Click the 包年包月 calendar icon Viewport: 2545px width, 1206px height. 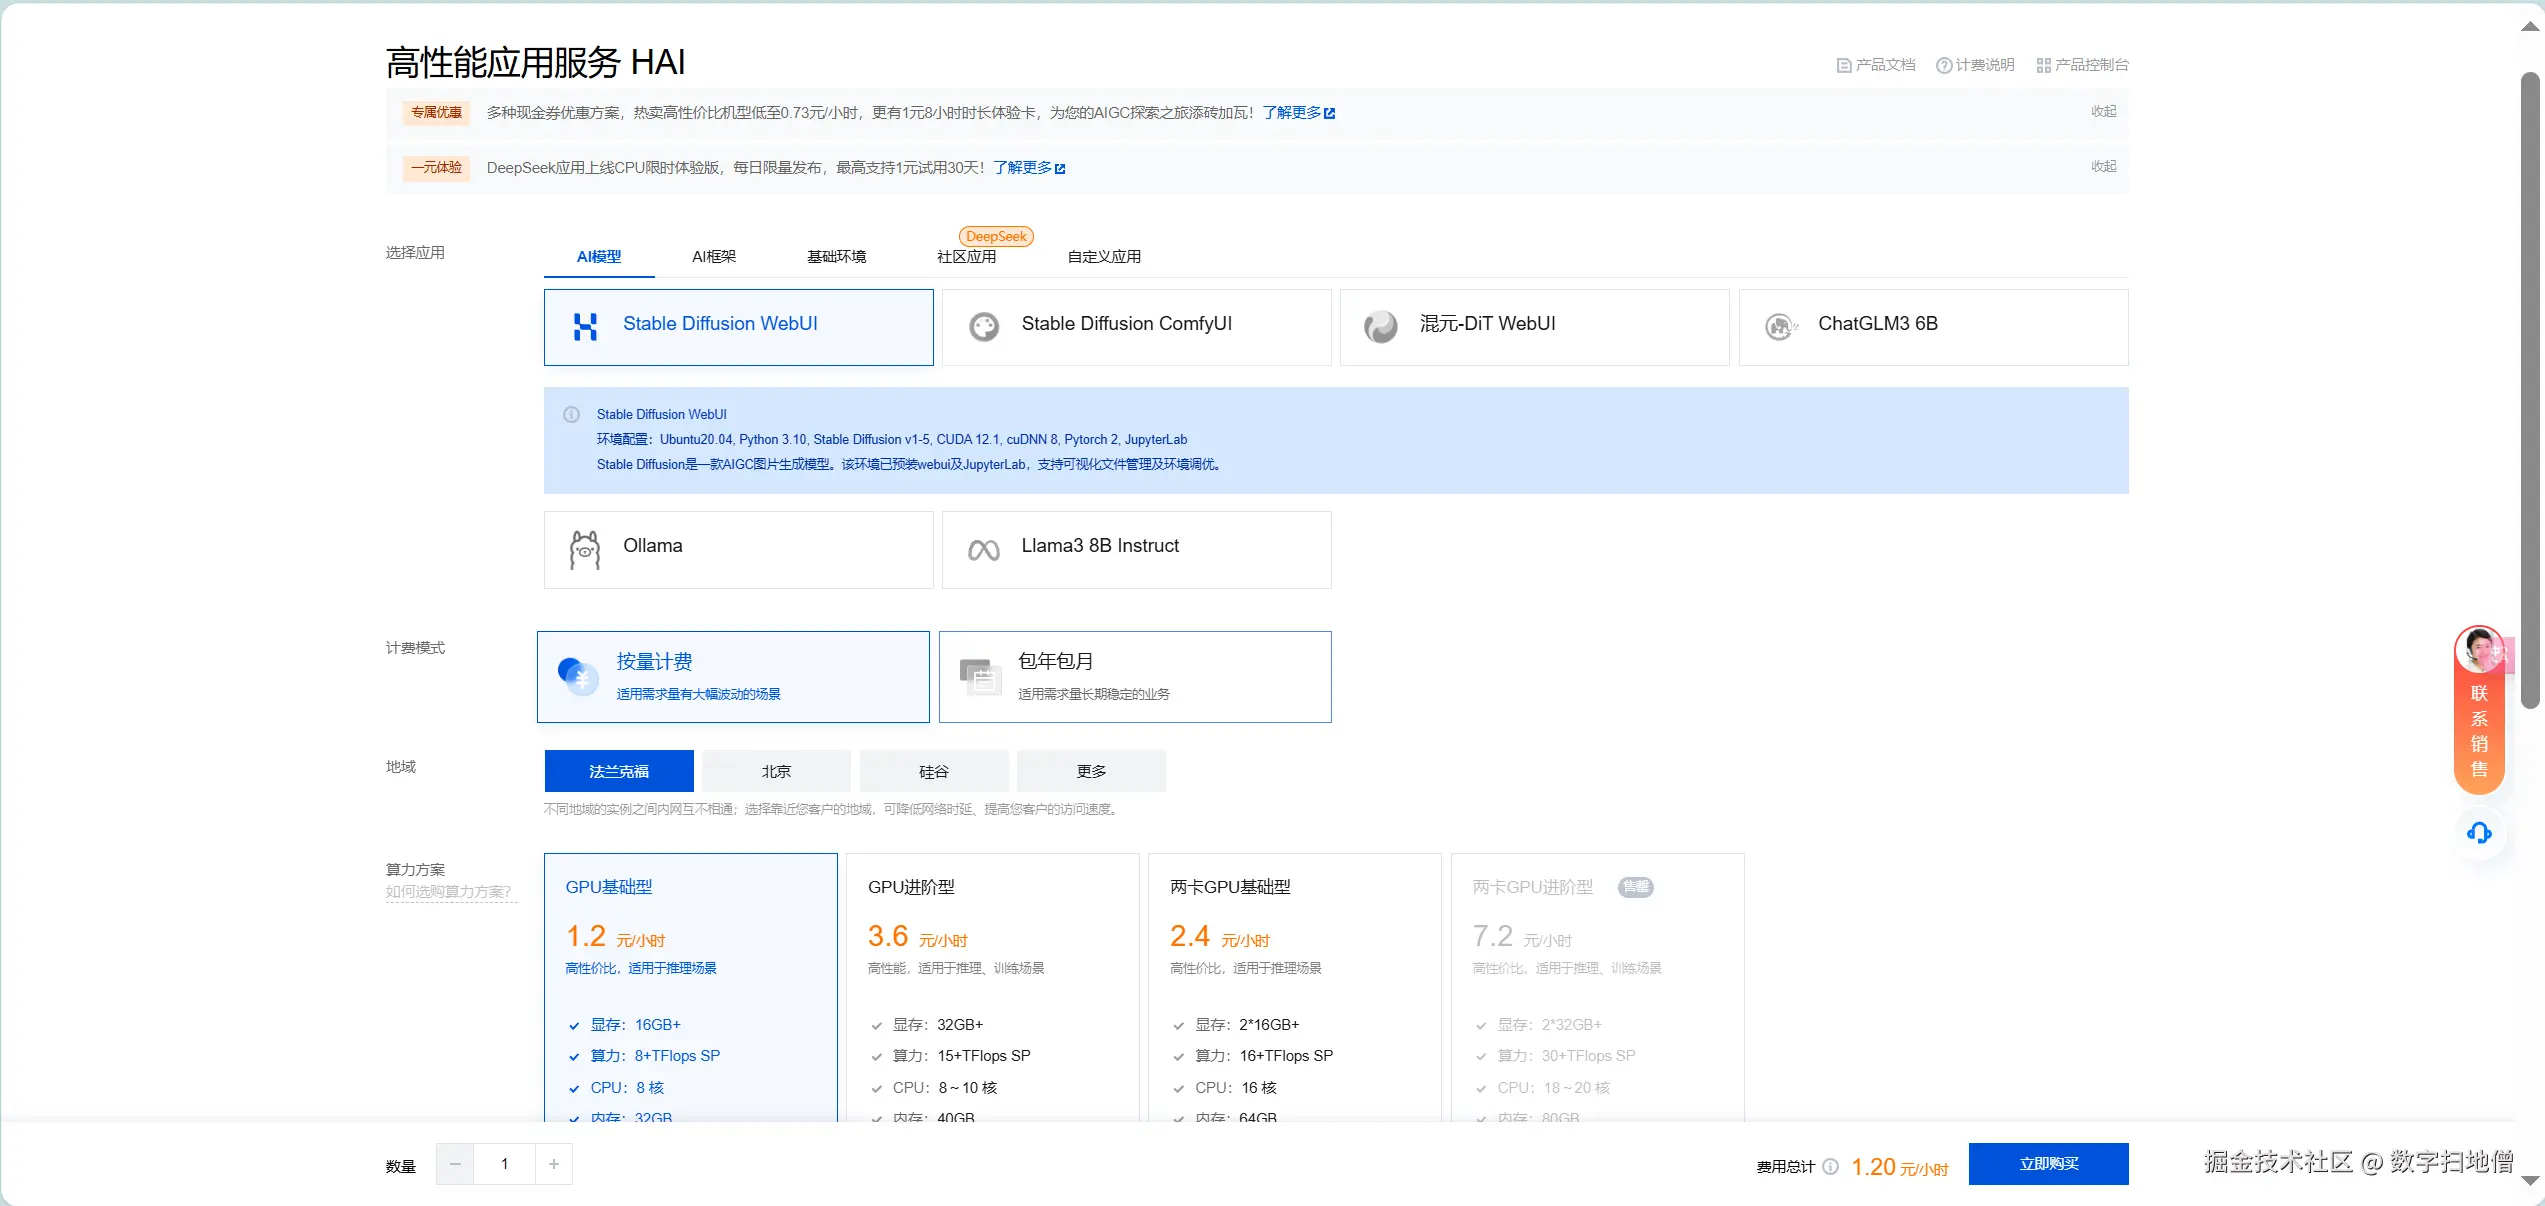(980, 676)
